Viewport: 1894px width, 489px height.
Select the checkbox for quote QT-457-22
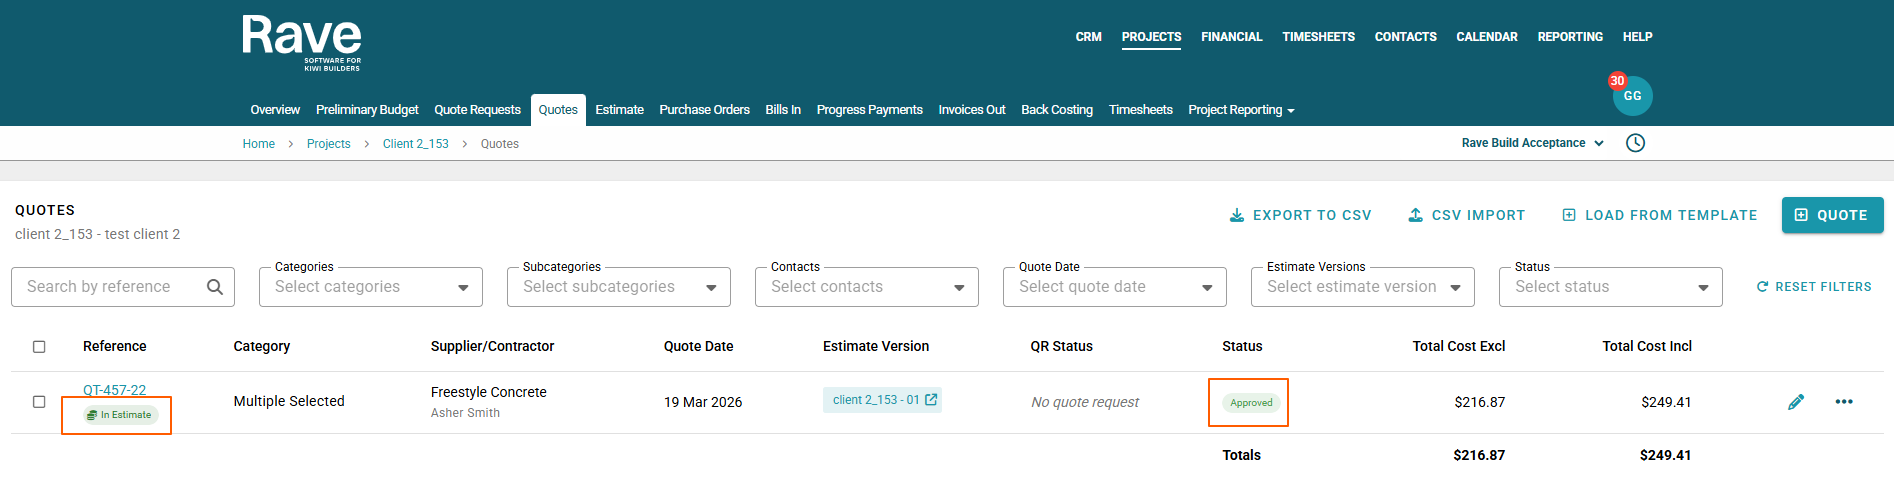(39, 402)
